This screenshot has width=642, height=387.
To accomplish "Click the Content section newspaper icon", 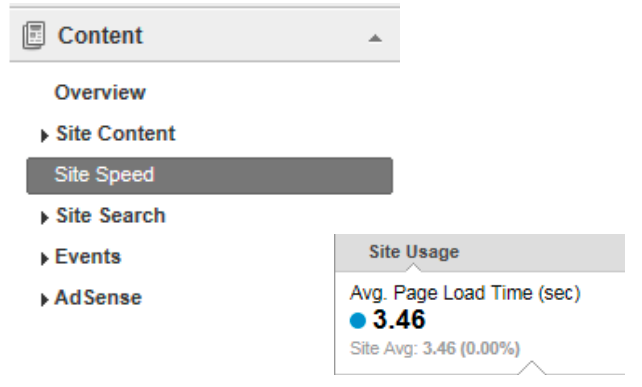I will pos(34,36).
